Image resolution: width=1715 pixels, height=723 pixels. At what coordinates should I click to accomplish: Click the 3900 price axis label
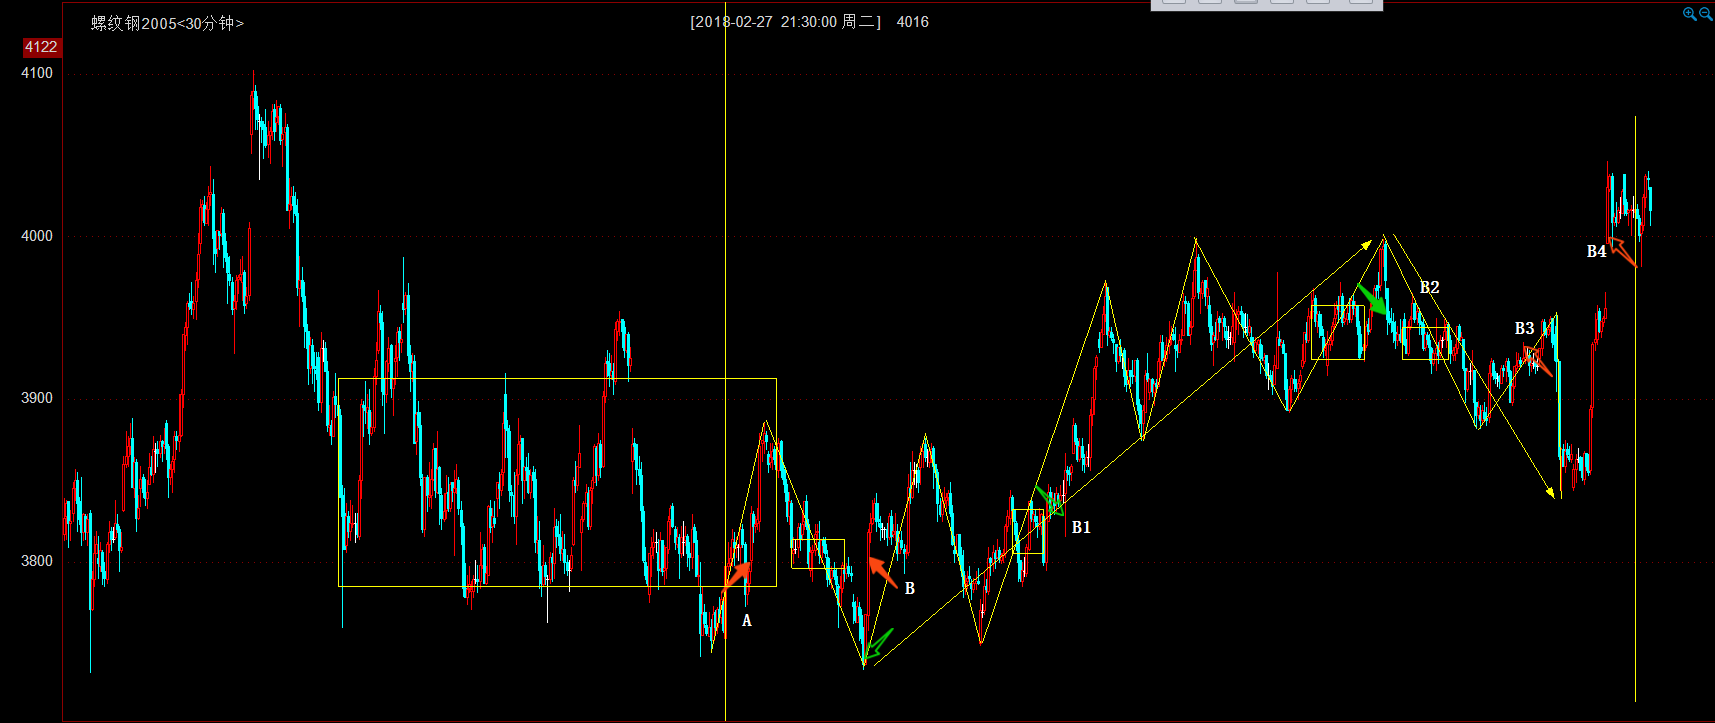pyautogui.click(x=37, y=398)
